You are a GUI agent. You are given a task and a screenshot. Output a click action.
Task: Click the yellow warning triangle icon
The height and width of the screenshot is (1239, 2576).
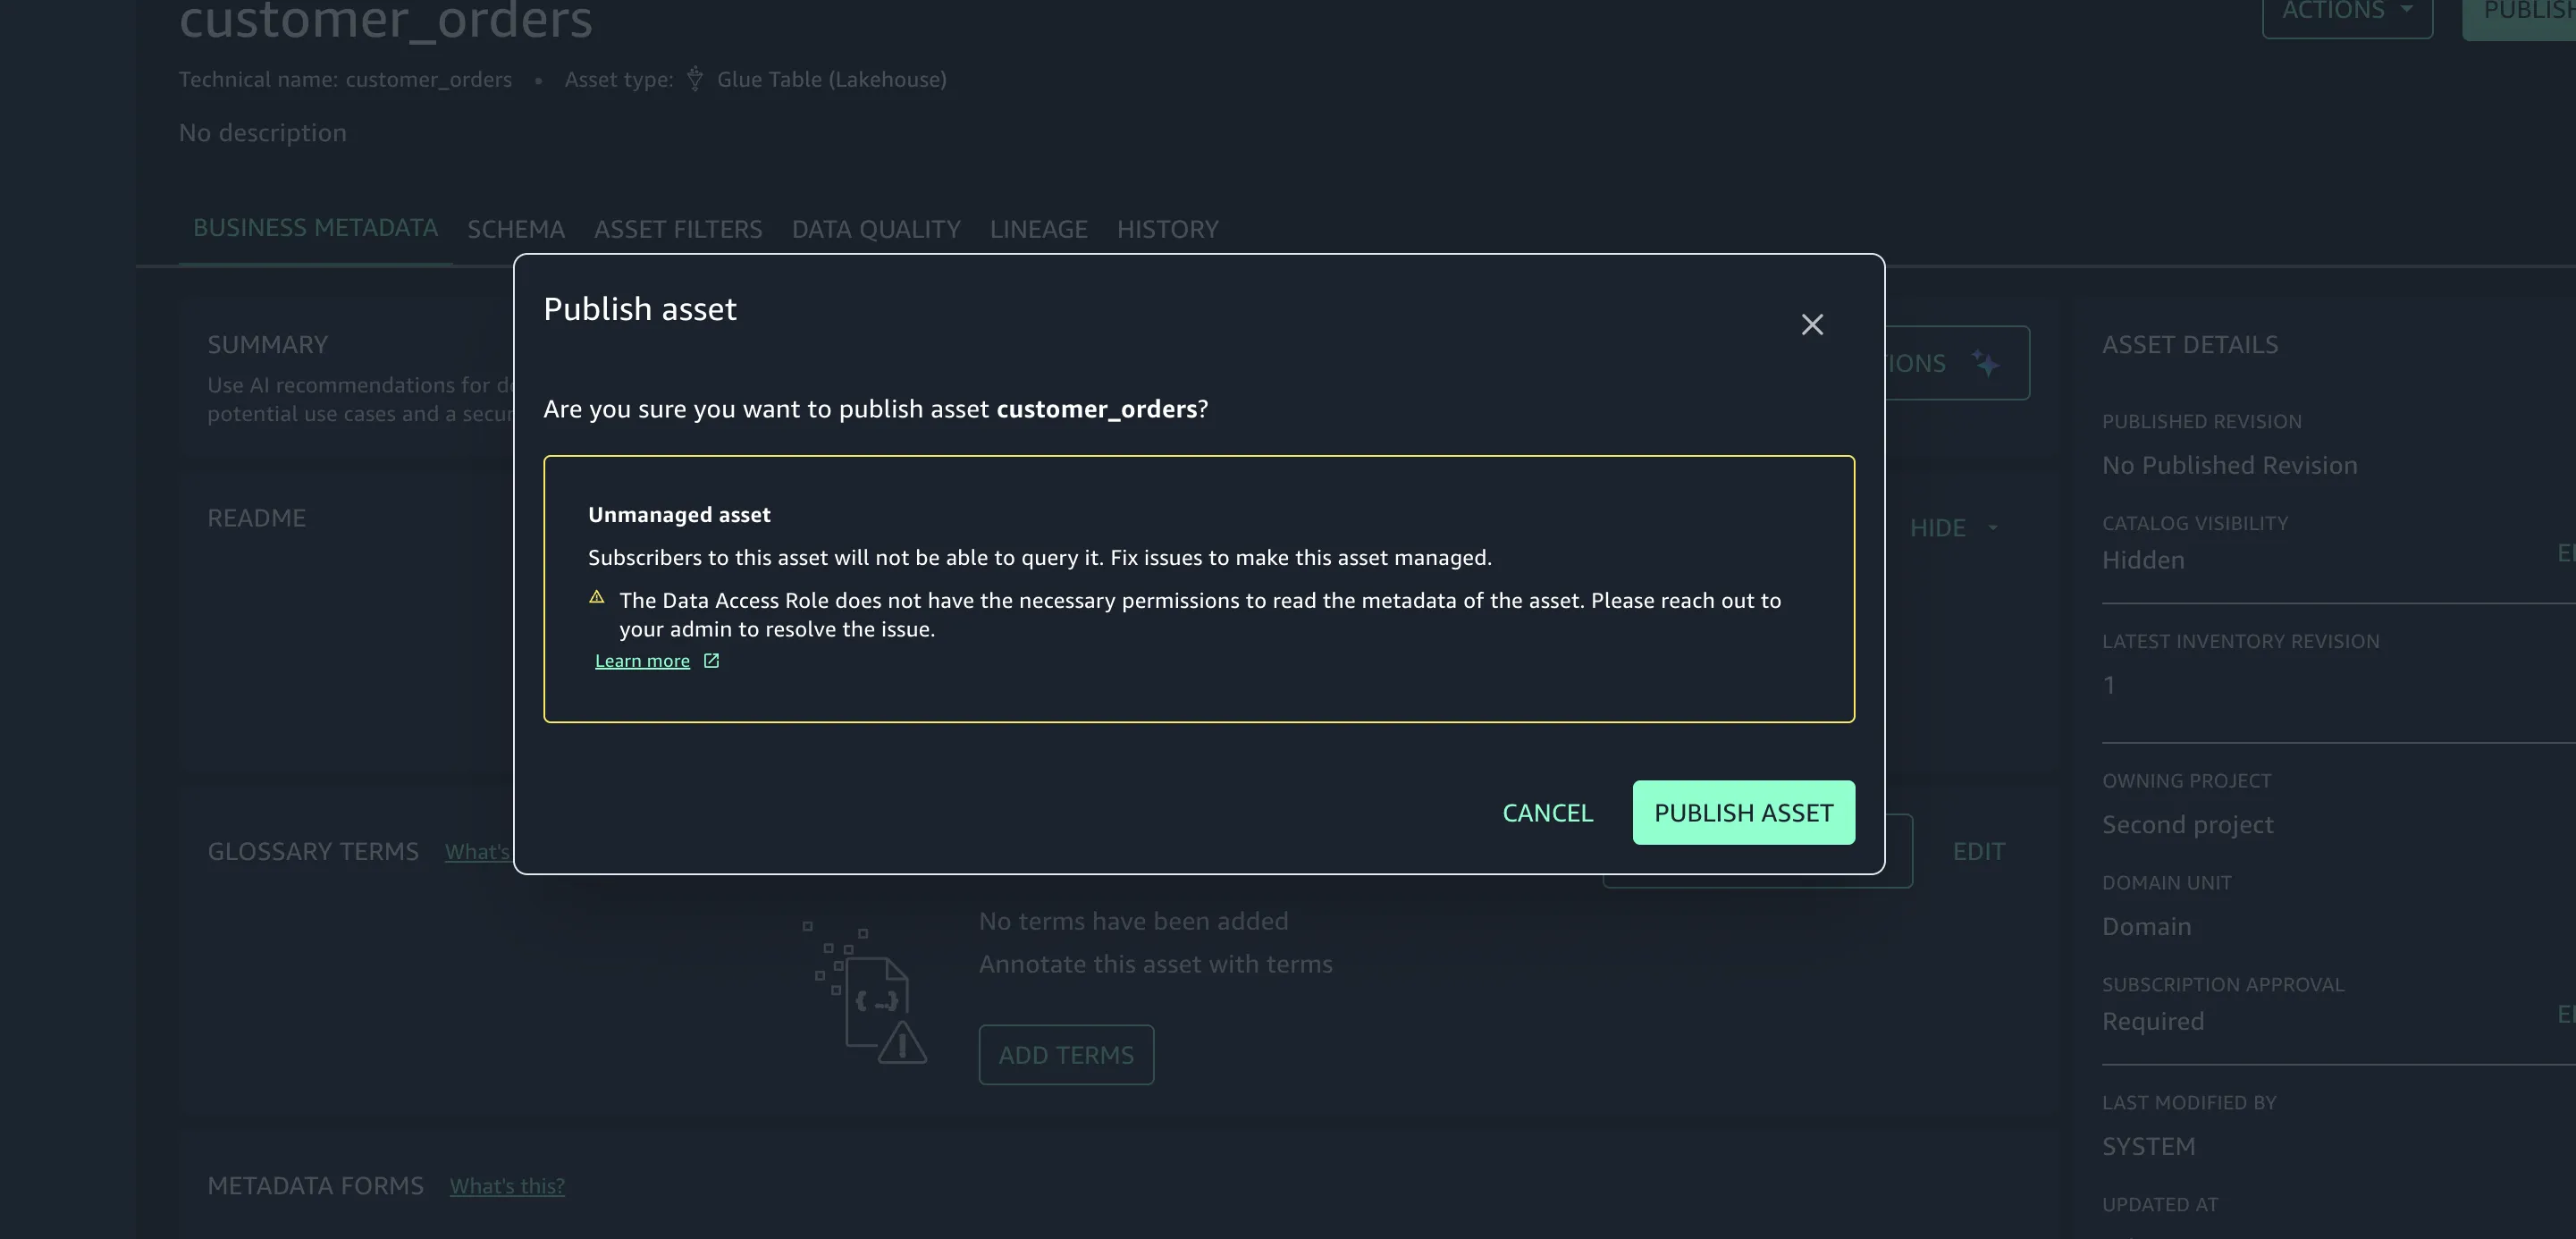pos(597,597)
